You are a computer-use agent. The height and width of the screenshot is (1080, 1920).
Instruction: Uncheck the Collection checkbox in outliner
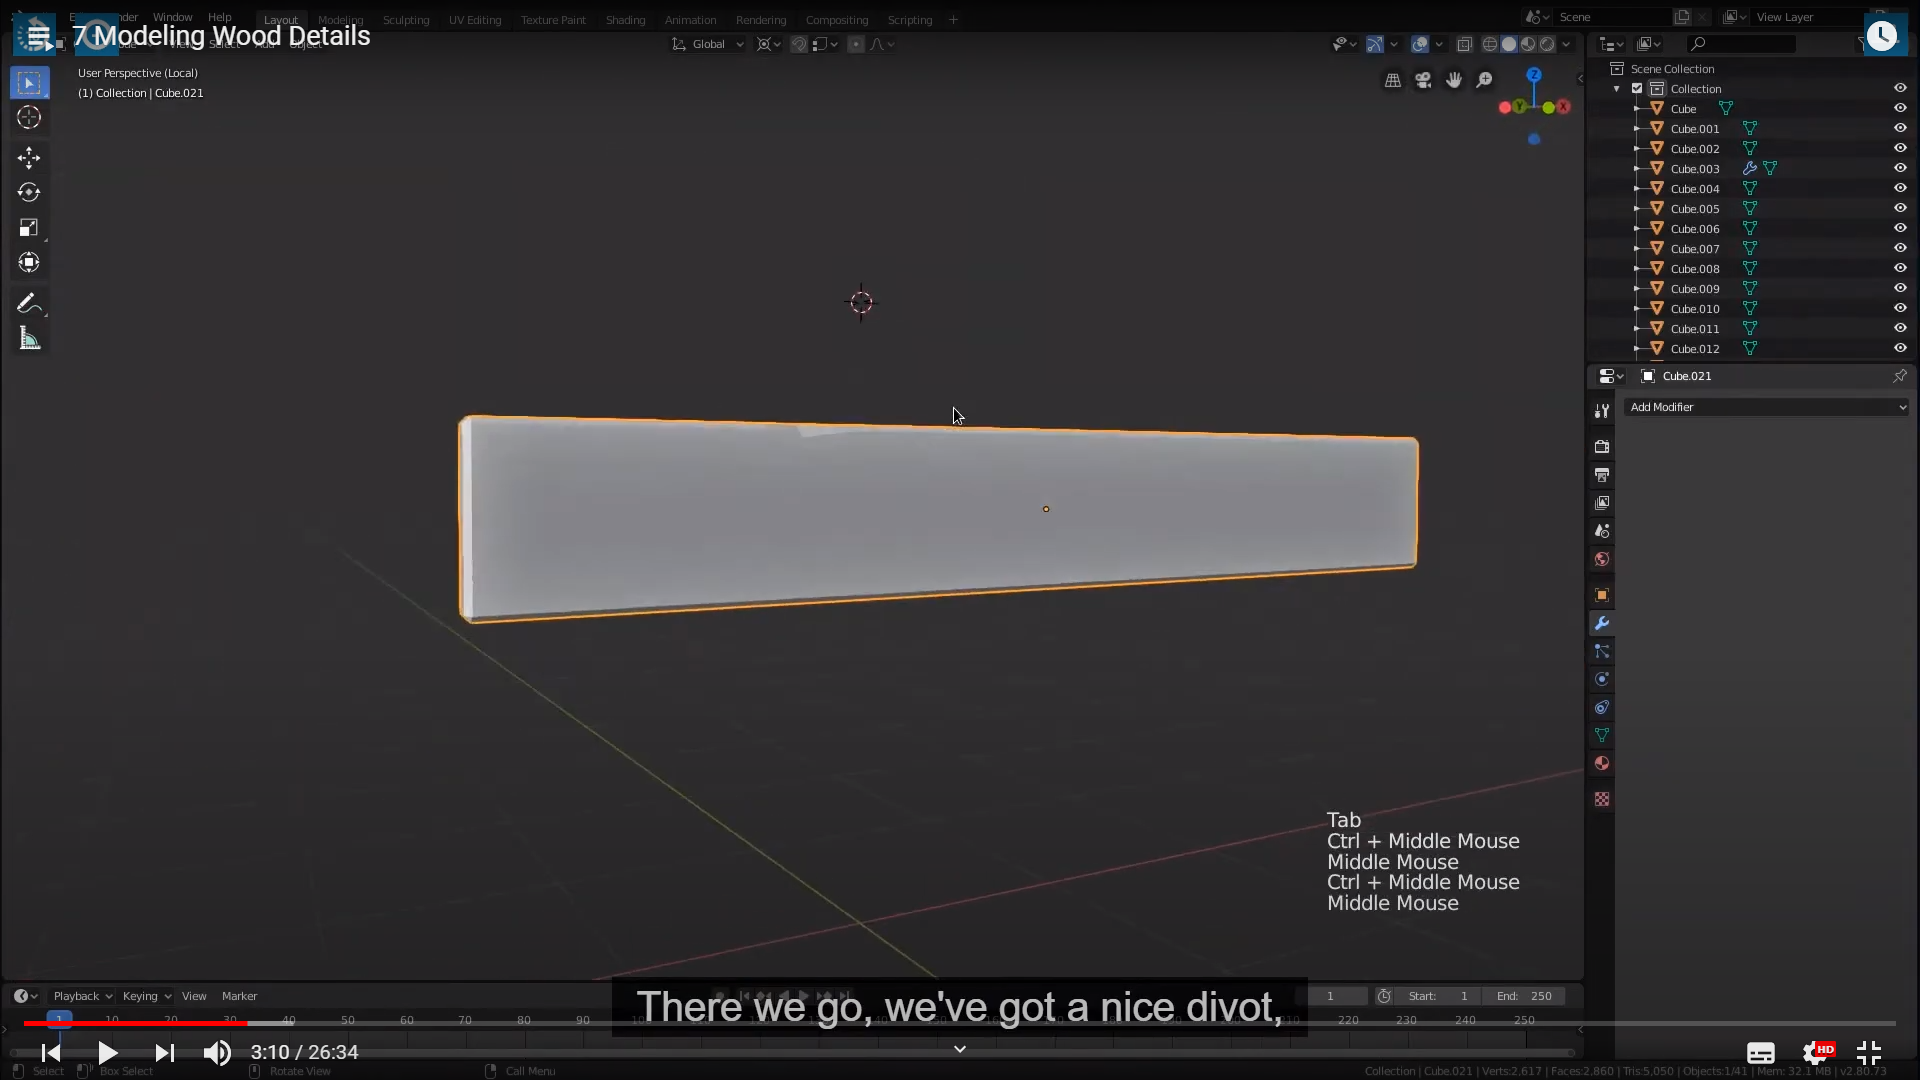(1637, 89)
